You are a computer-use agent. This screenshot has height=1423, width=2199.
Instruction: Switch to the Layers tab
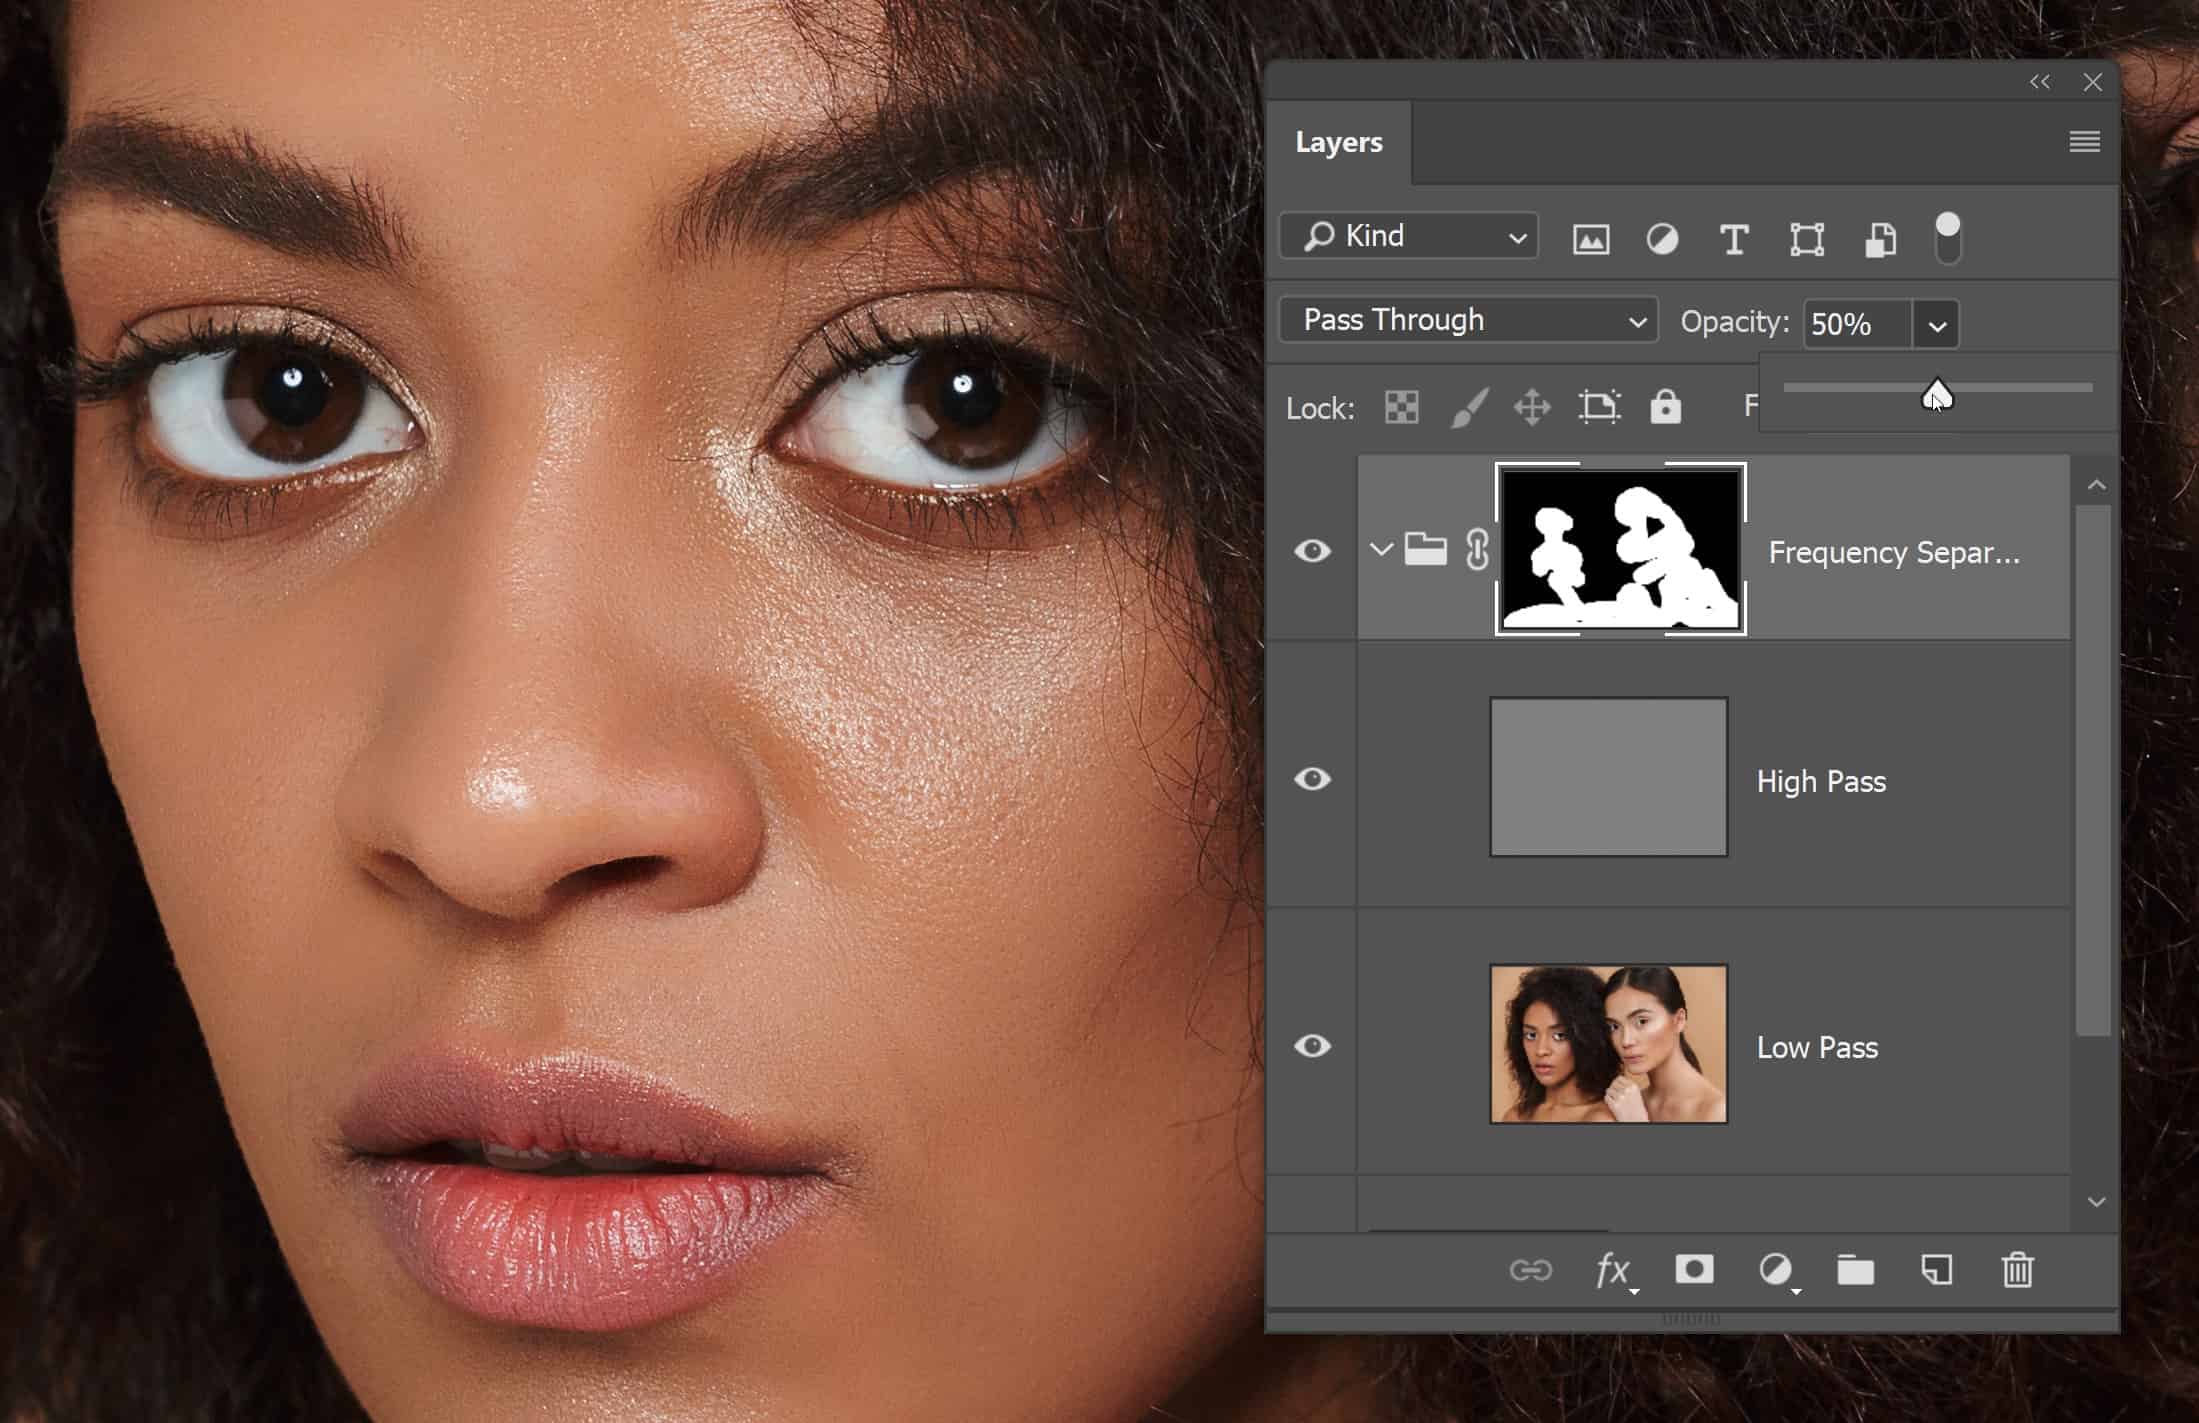click(x=1339, y=142)
